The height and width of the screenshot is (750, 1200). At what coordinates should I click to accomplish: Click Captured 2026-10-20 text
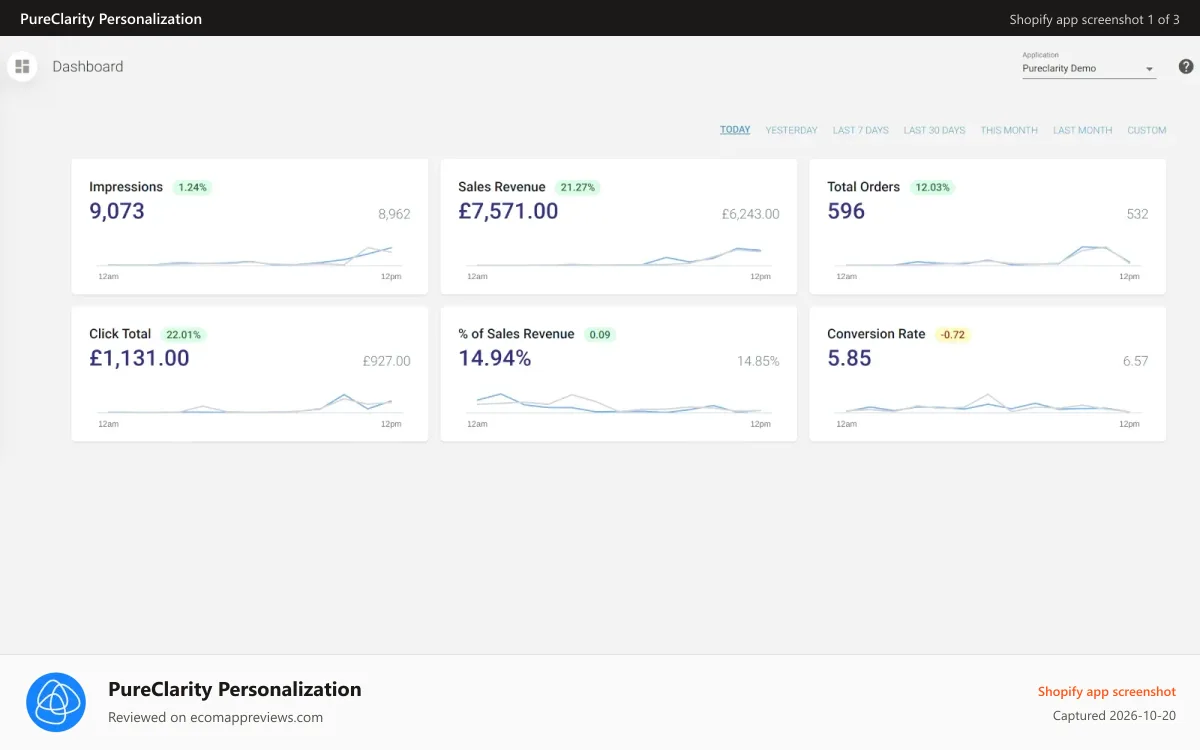pos(1115,716)
